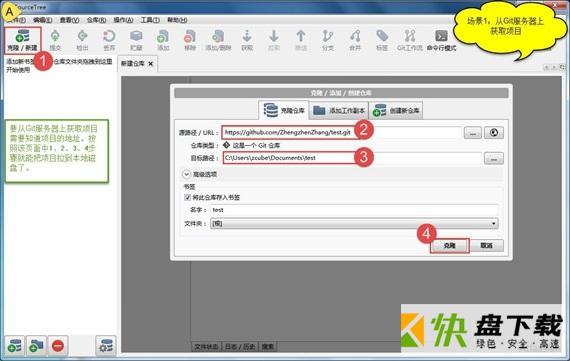Image resolution: width=570 pixels, height=361 pixels.
Task: Click the Clone / New (克隆/新建) toolbar icon
Action: [23, 40]
